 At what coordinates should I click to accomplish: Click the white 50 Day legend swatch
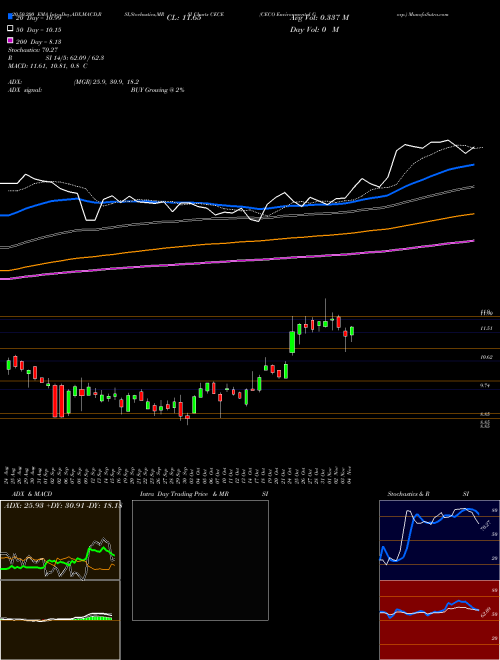10,29
